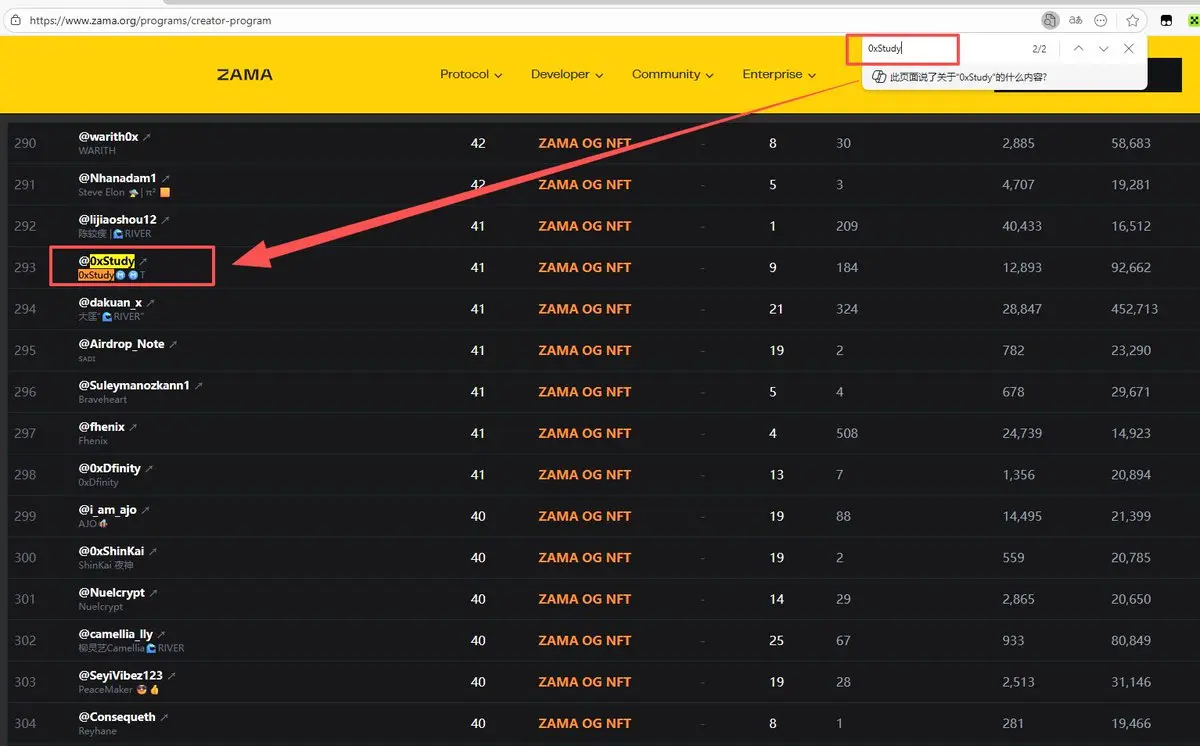Open external link icon next to @0xStudy
The image size is (1200, 746).
coord(143,261)
